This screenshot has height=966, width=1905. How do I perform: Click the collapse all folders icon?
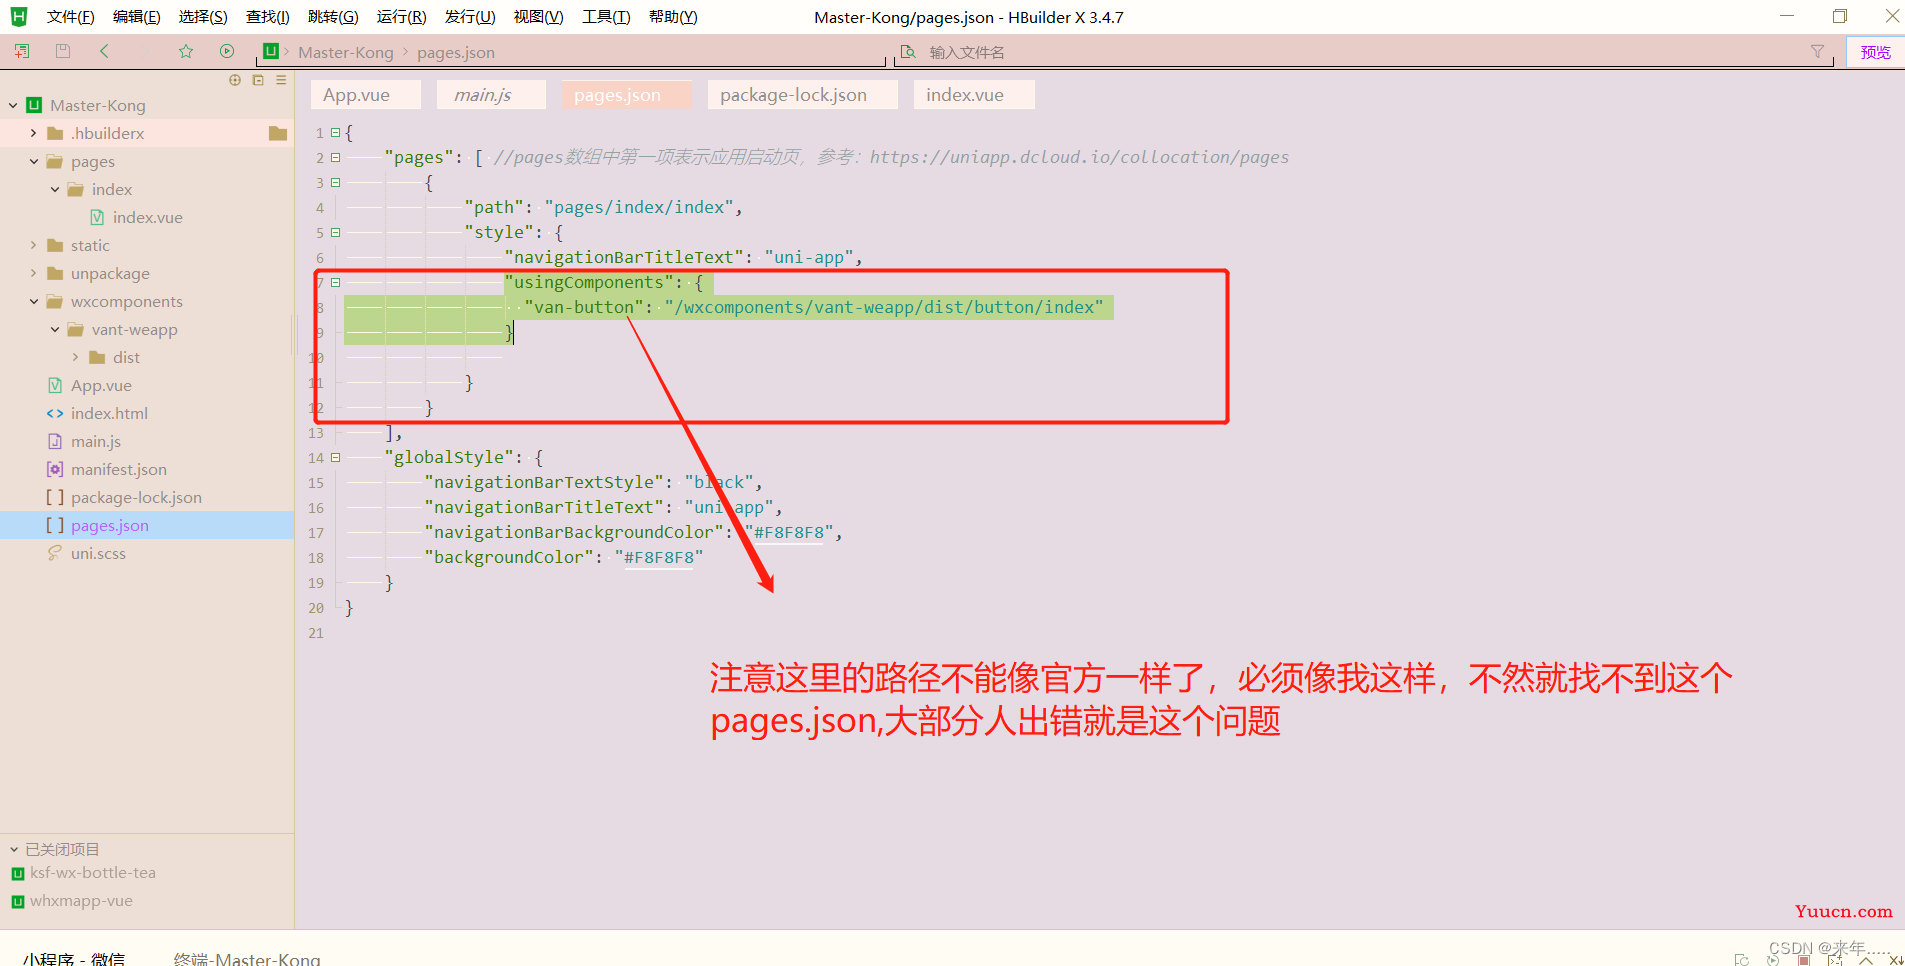258,80
